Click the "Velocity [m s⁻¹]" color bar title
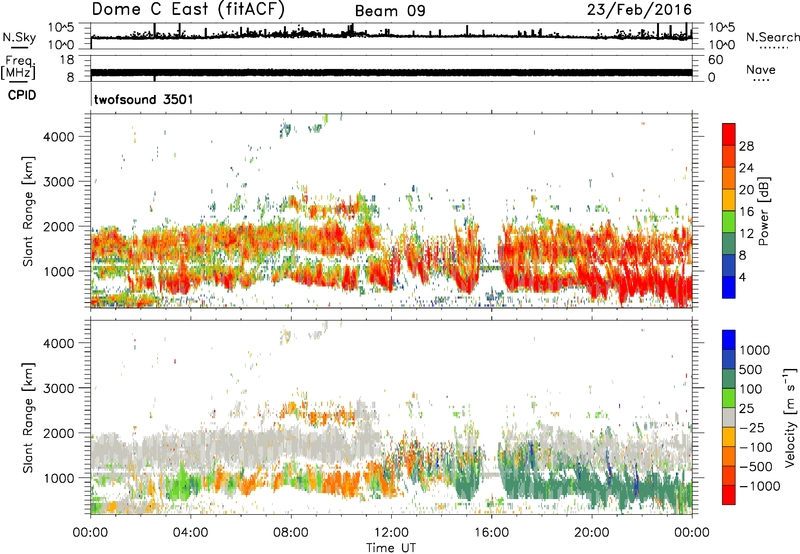The height and width of the screenshot is (554, 800). (790, 417)
